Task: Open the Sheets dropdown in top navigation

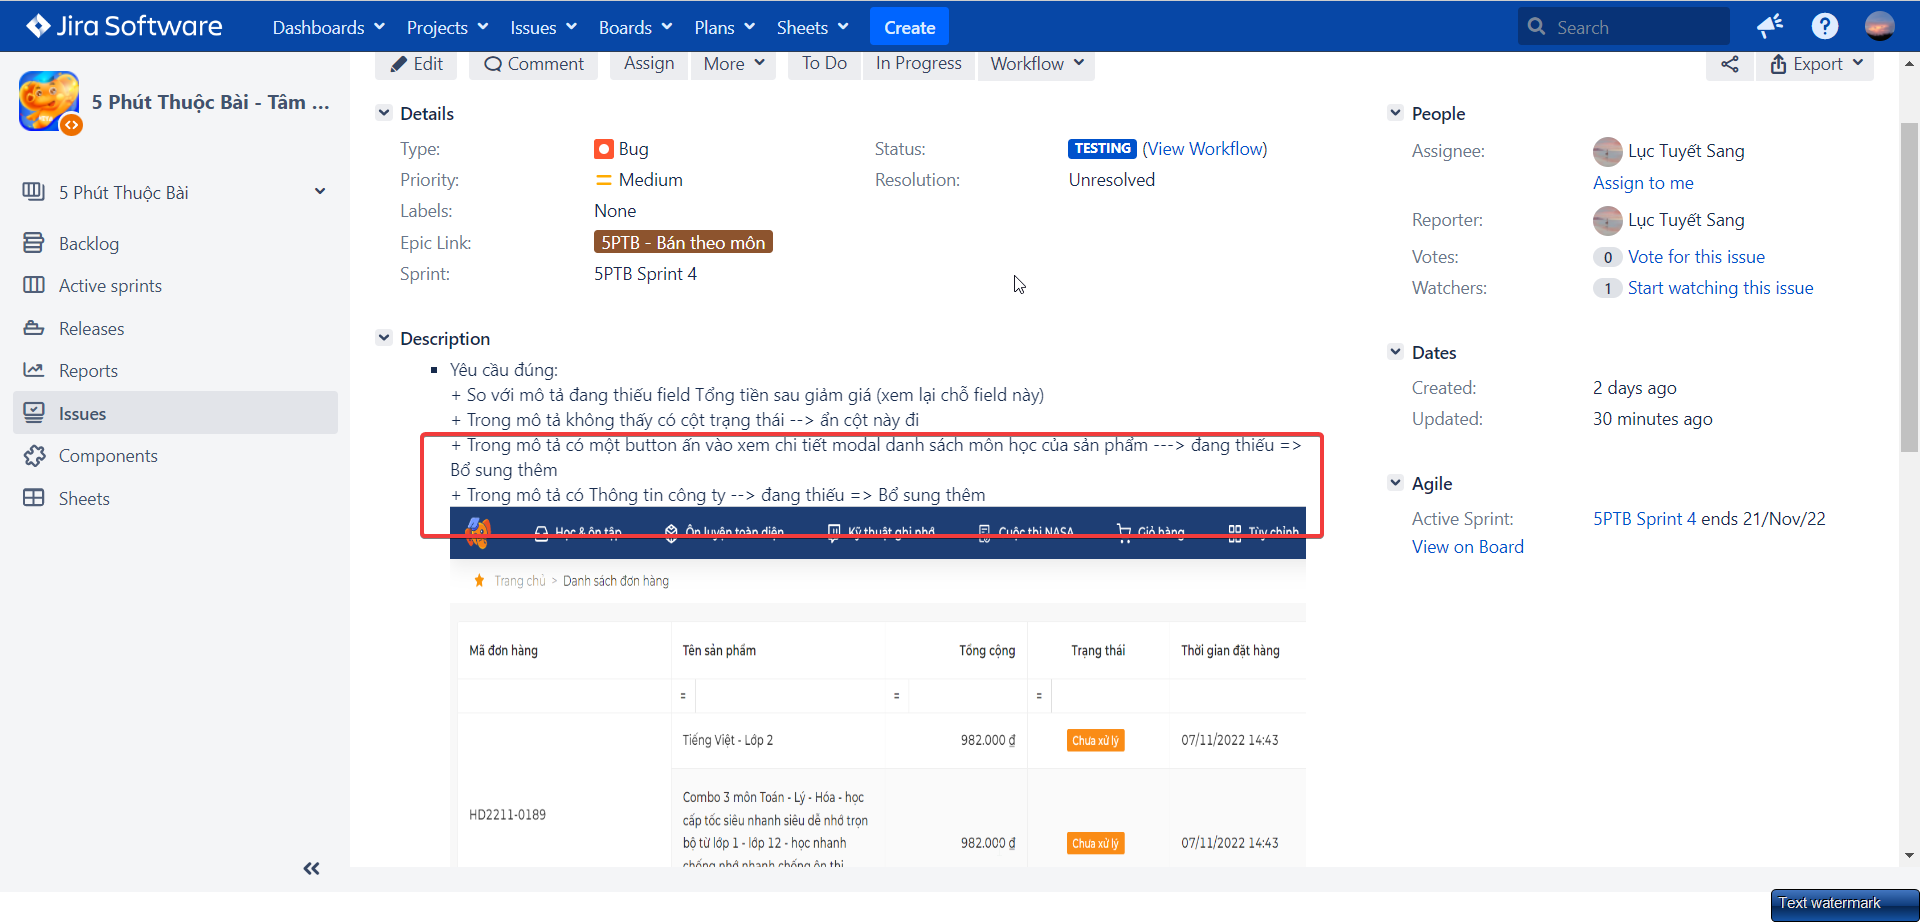Action: pos(812,27)
